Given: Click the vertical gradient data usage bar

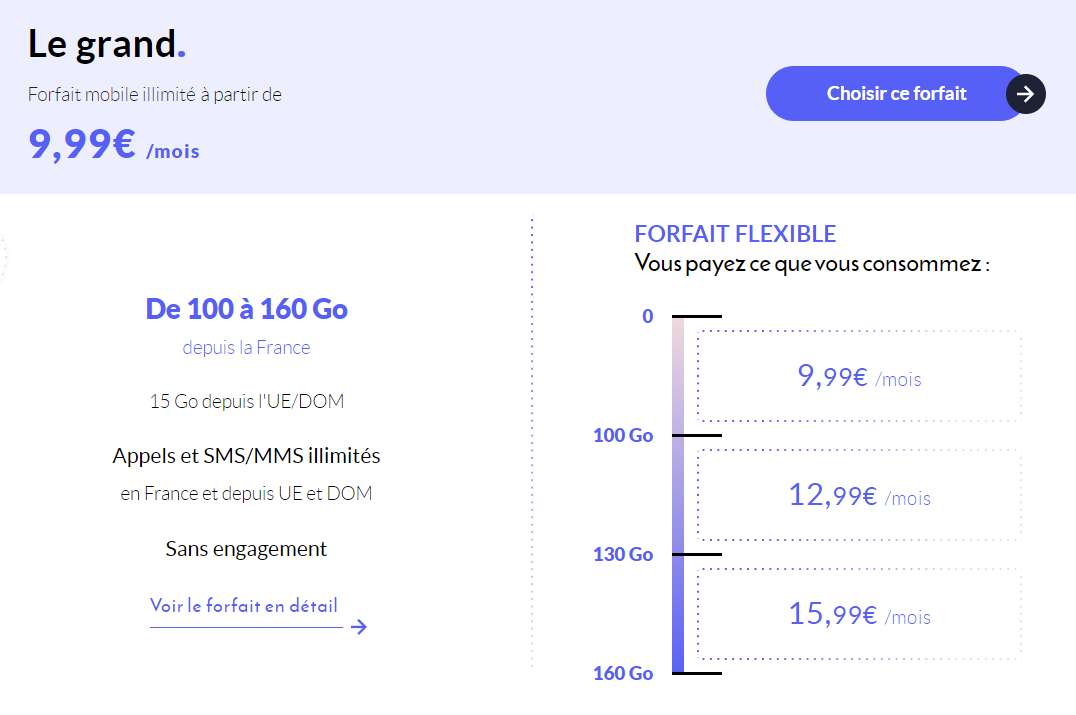Looking at the screenshot, I should pyautogui.click(x=678, y=496).
